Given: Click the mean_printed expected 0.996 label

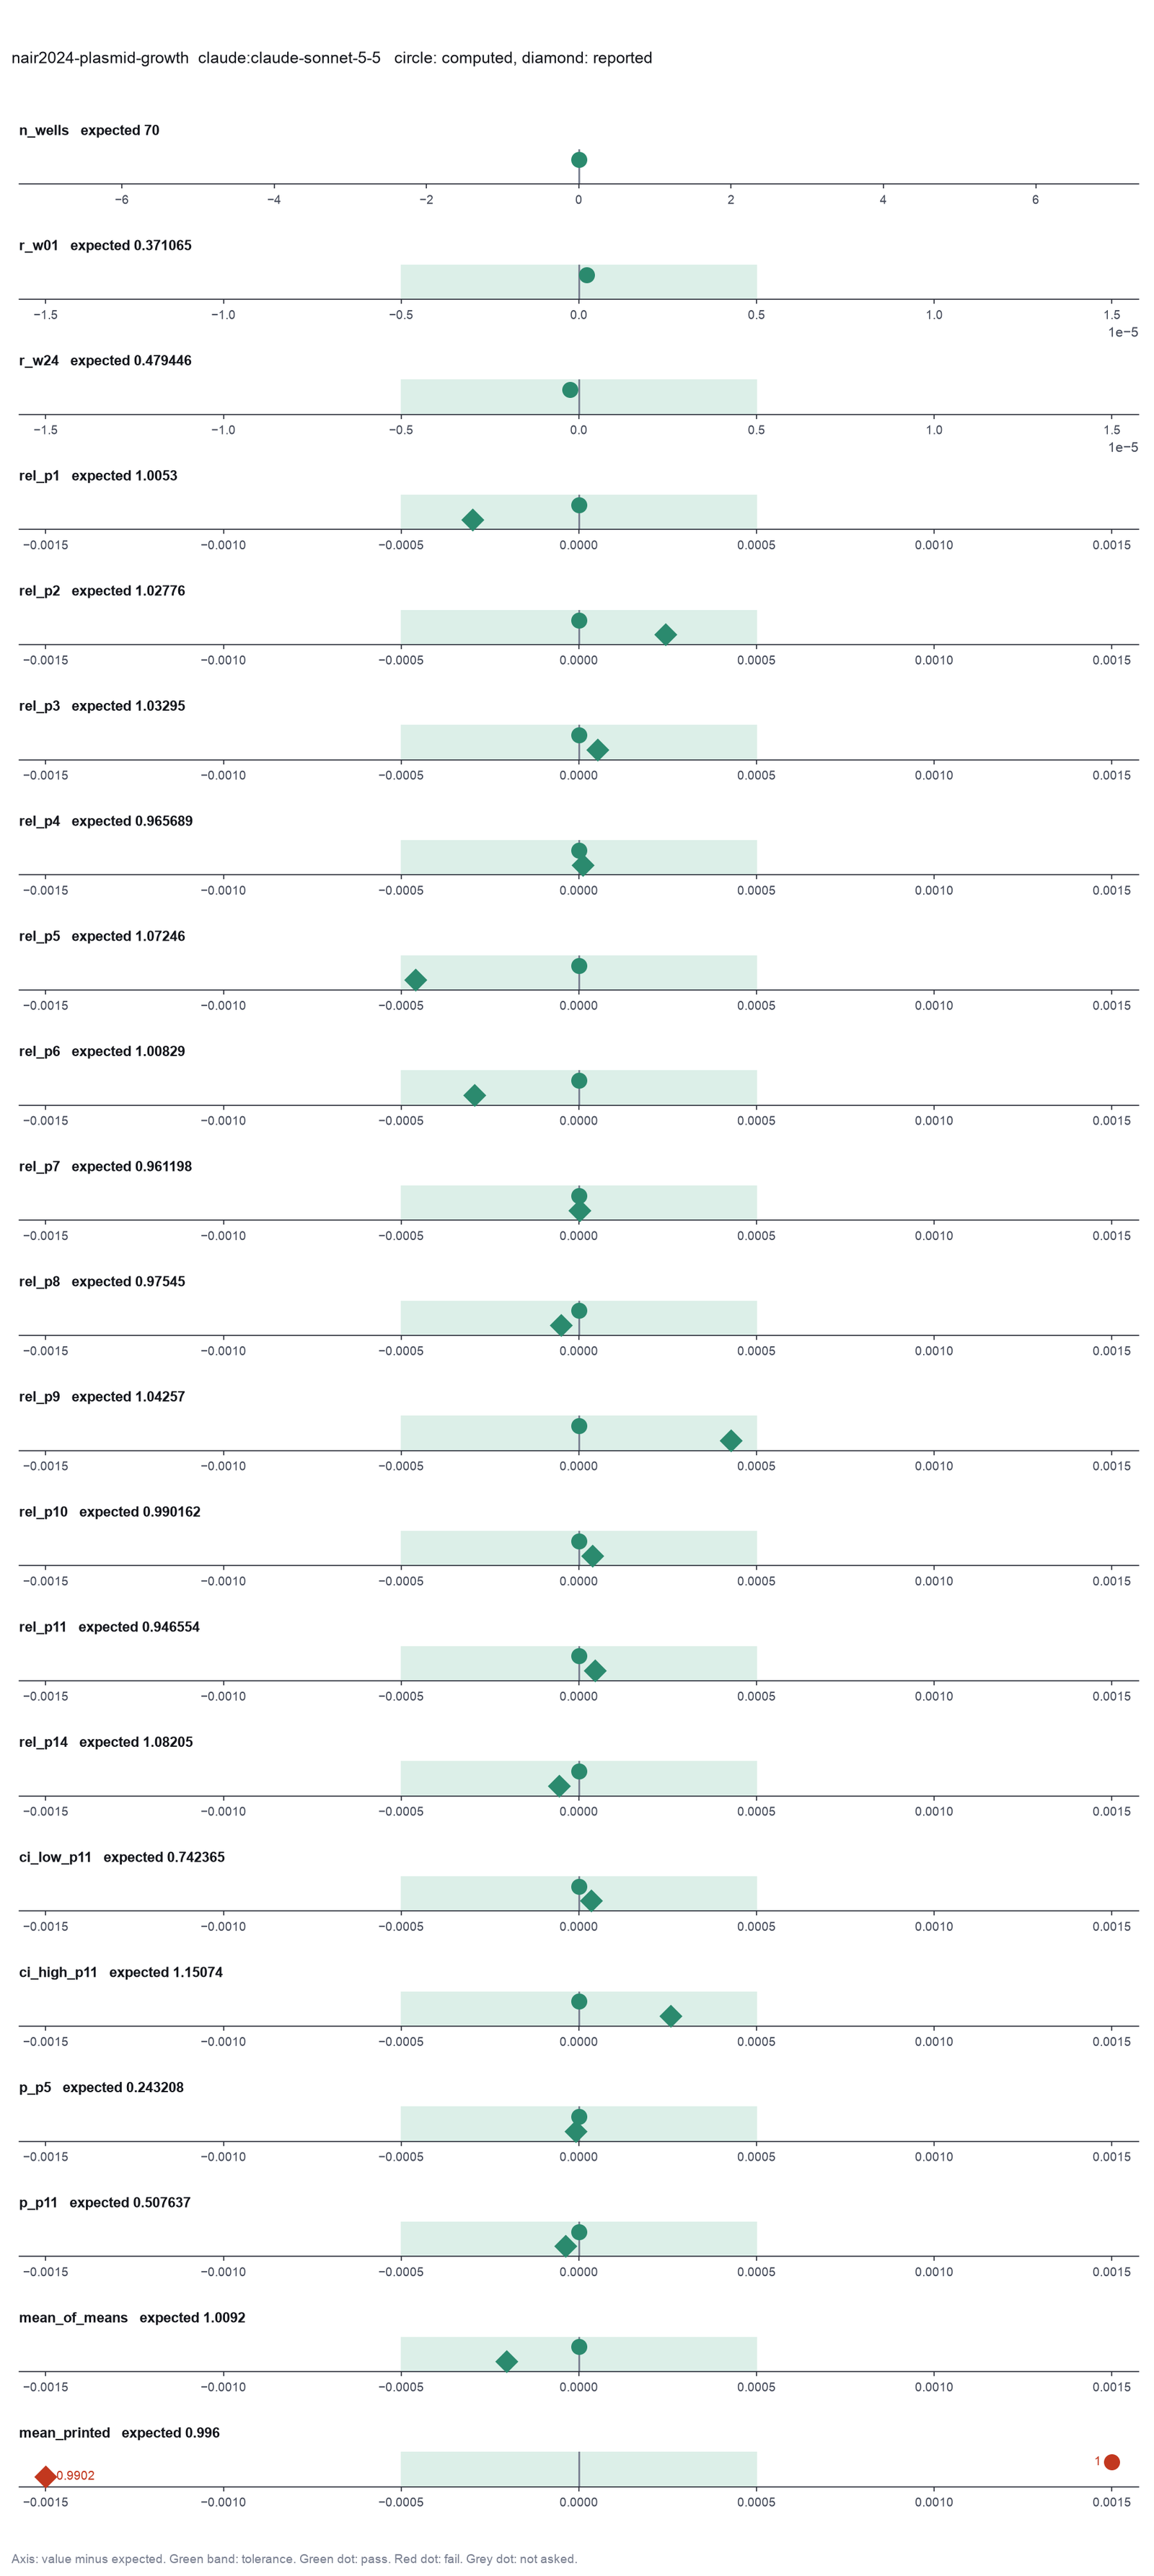Looking at the screenshot, I should tap(119, 2432).
